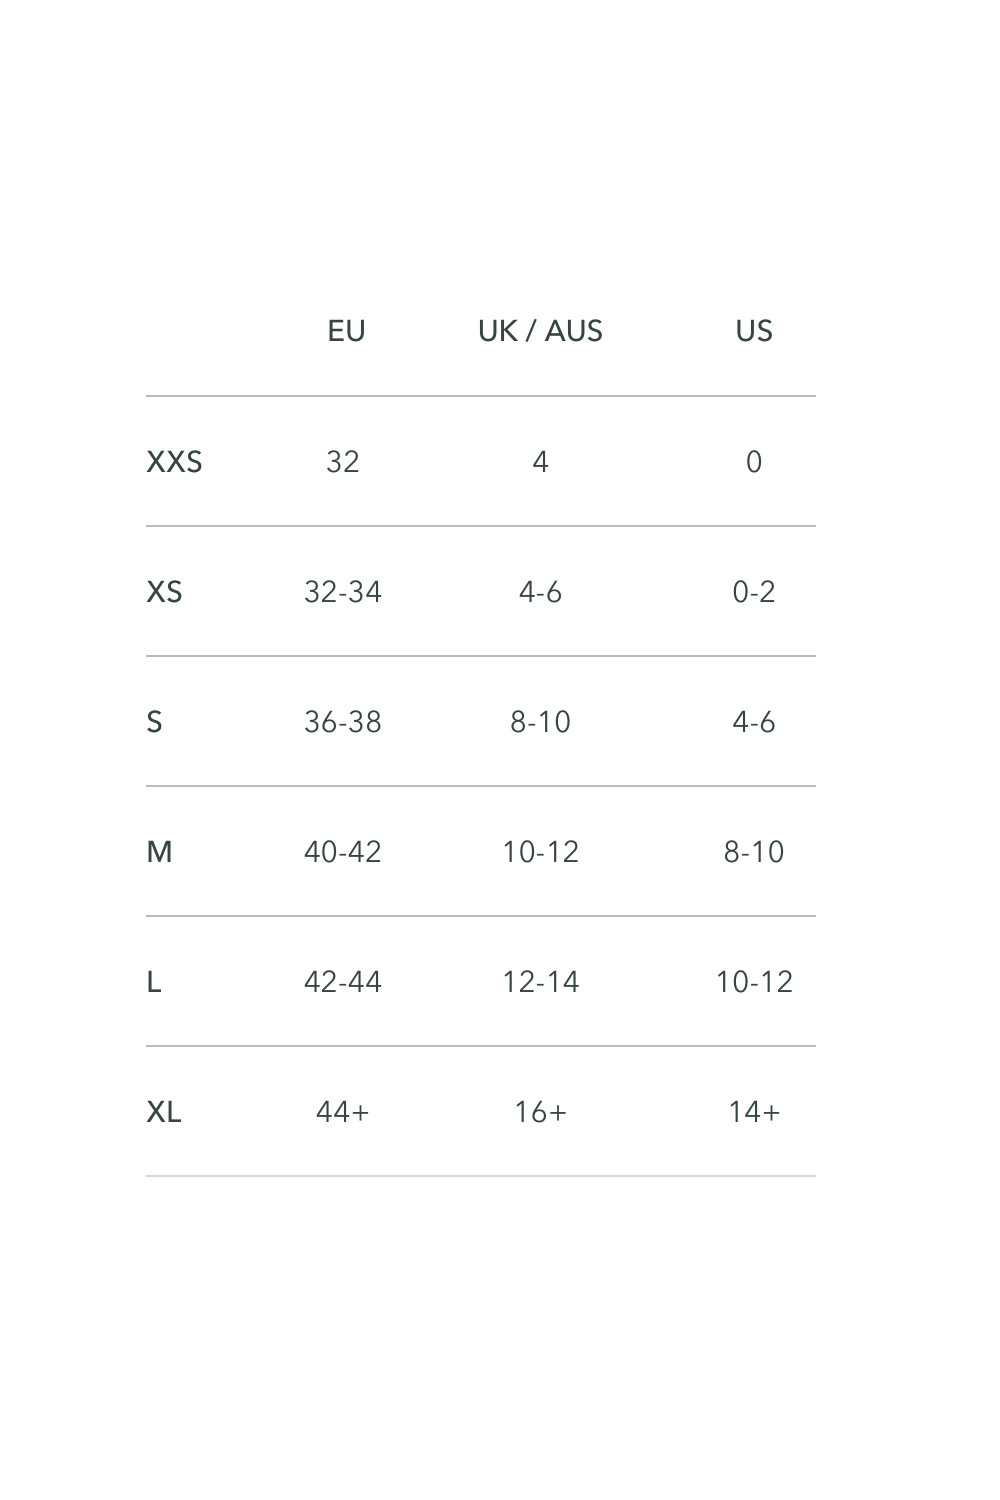This screenshot has width=1000, height=1500.
Task: Click UK value 10-12 for M
Action: (x=540, y=852)
